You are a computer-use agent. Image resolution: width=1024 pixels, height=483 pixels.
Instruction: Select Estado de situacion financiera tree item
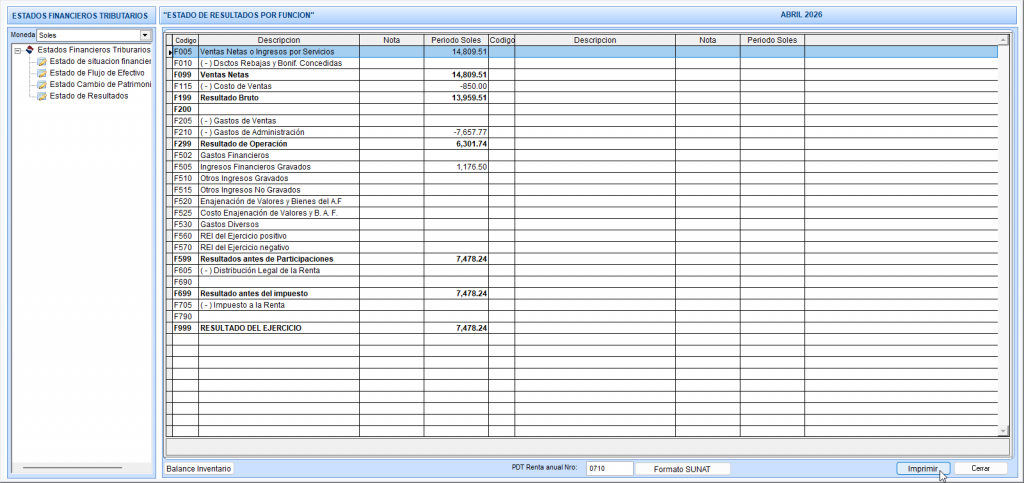click(x=100, y=61)
